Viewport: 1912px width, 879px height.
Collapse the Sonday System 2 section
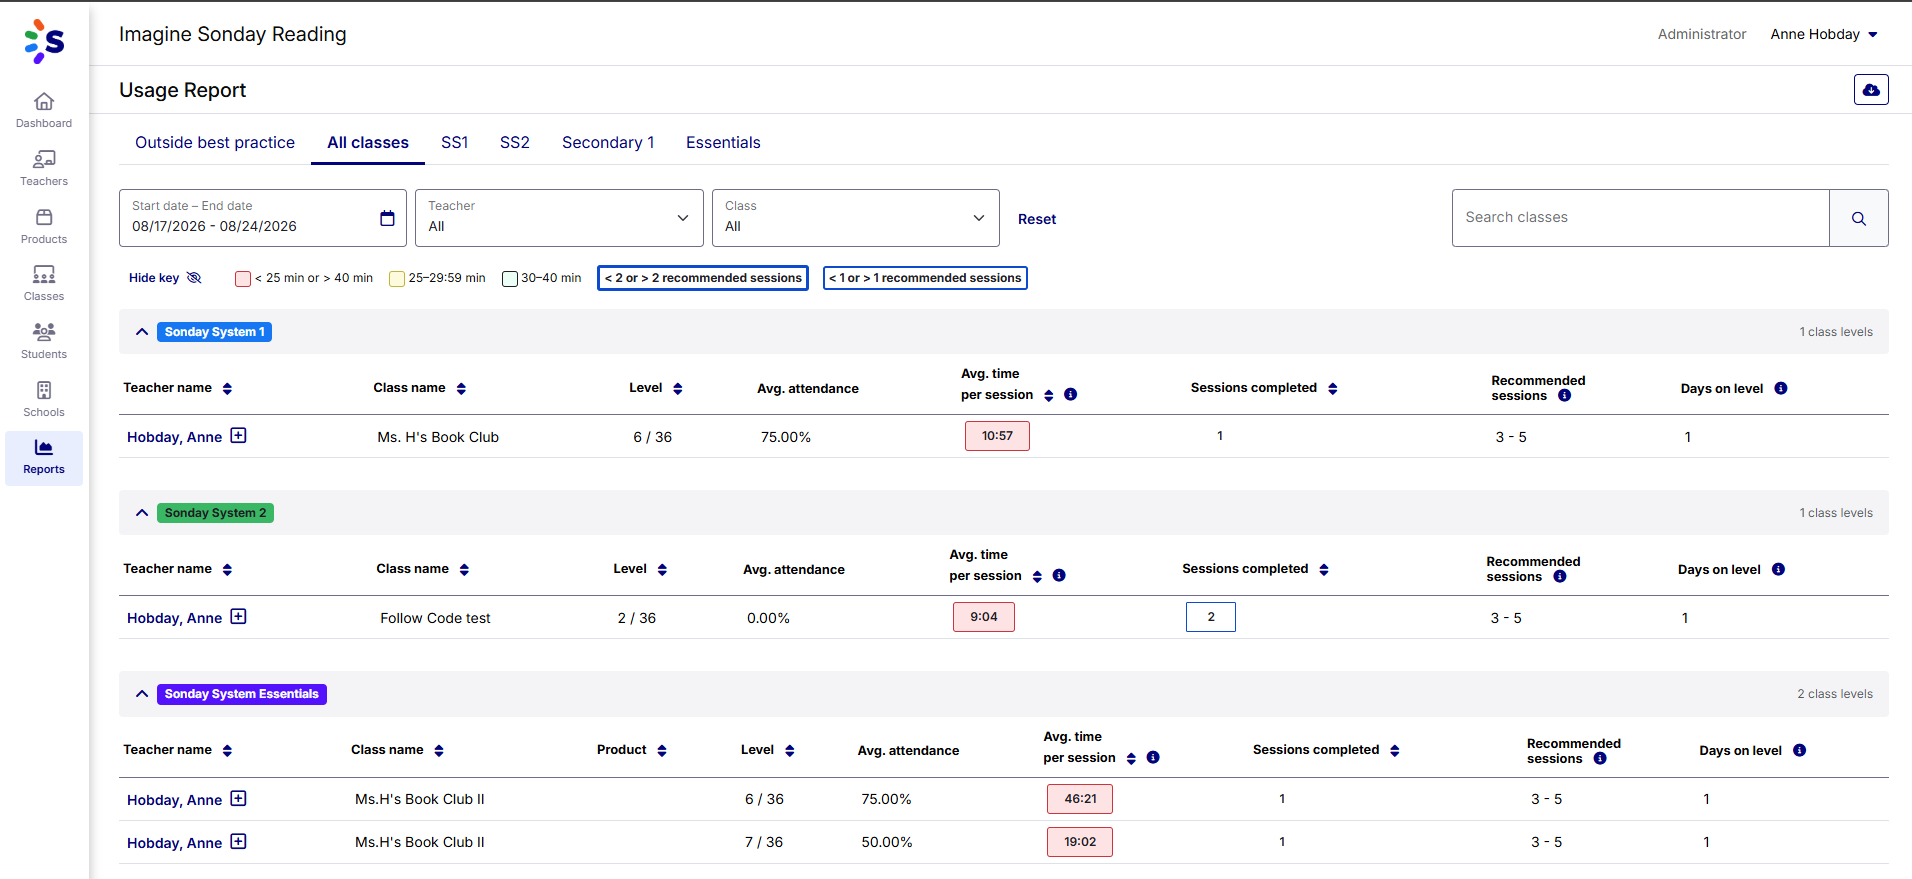pos(142,513)
